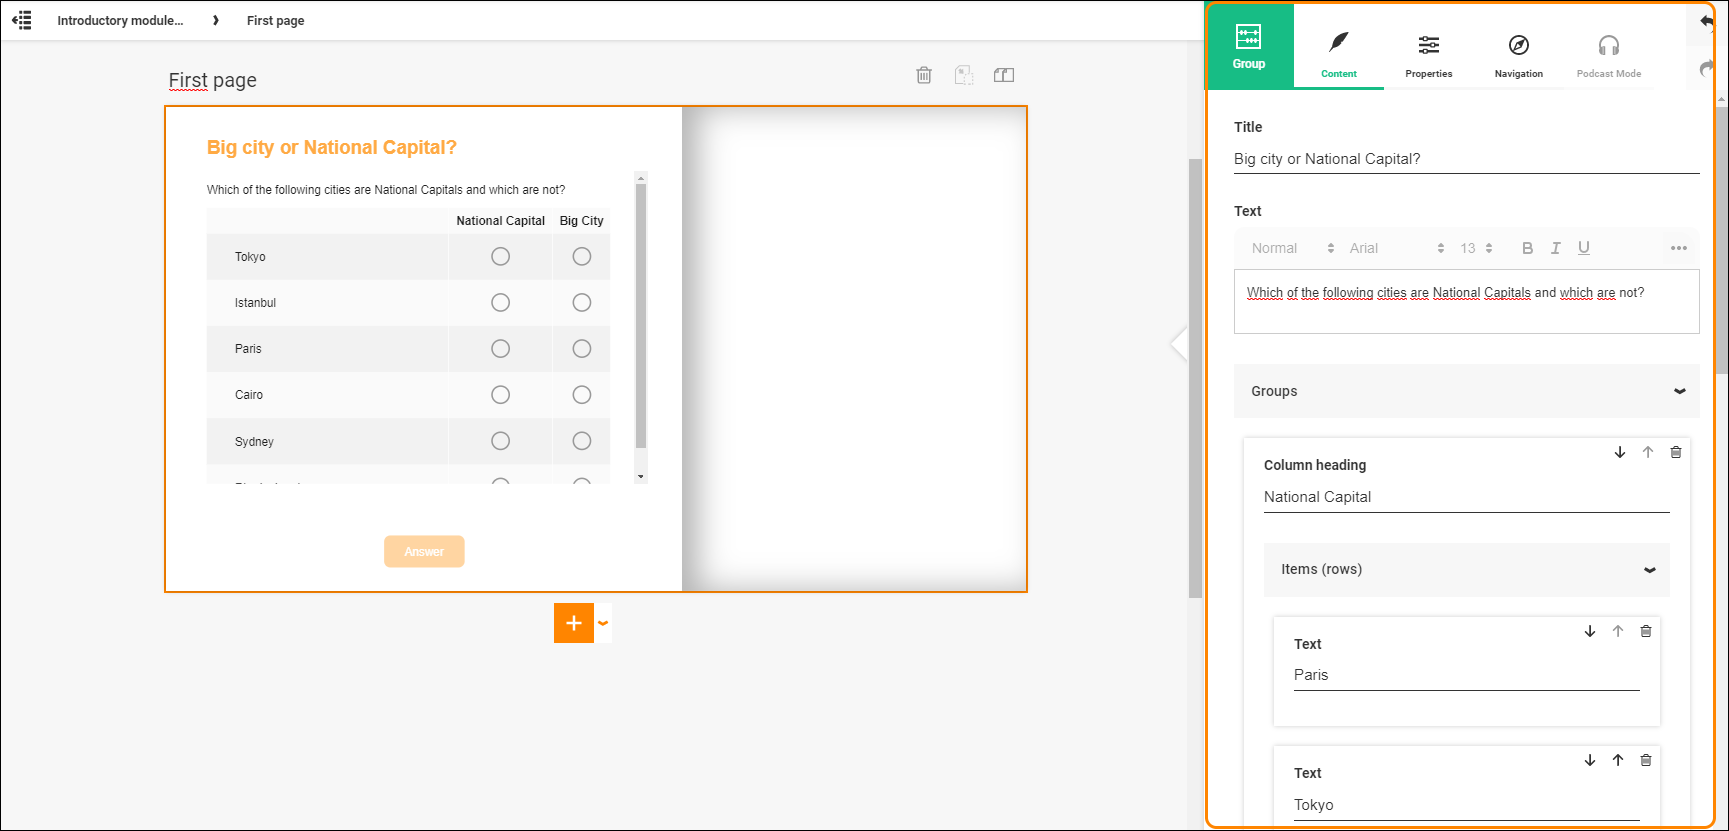Select Big City for Sydney
This screenshot has width=1729, height=831.
[x=582, y=441]
